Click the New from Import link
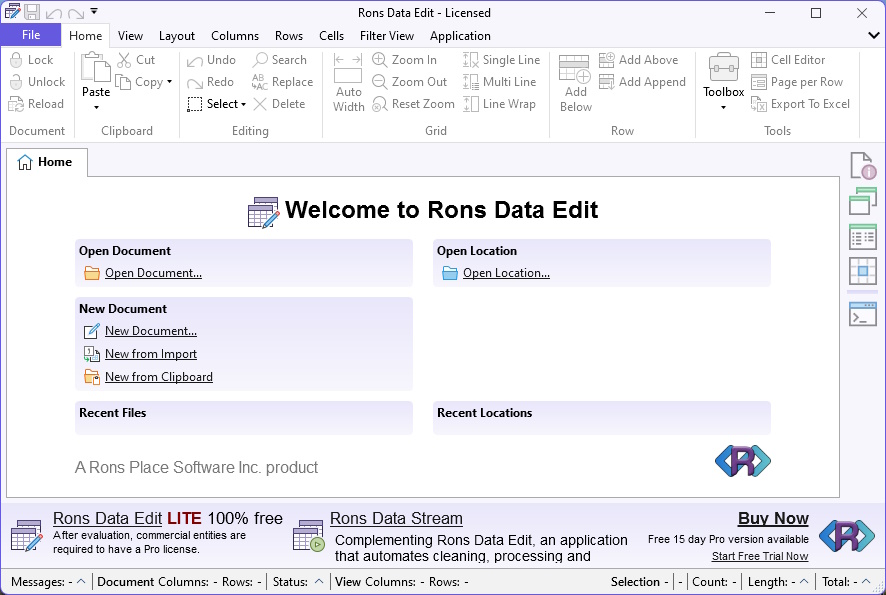886x595 pixels. point(151,354)
